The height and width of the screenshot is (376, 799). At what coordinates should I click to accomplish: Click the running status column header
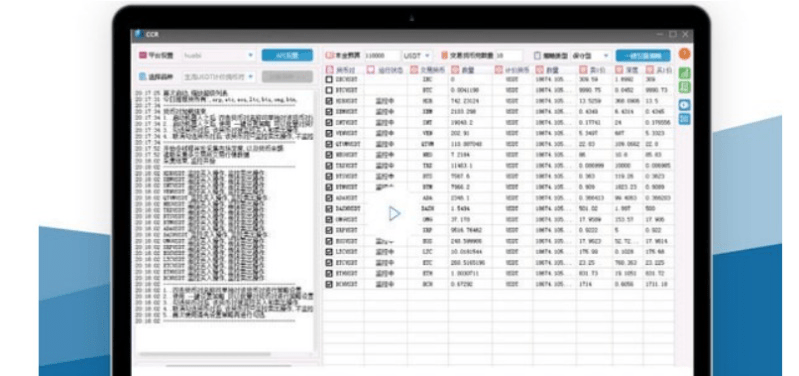386,70
